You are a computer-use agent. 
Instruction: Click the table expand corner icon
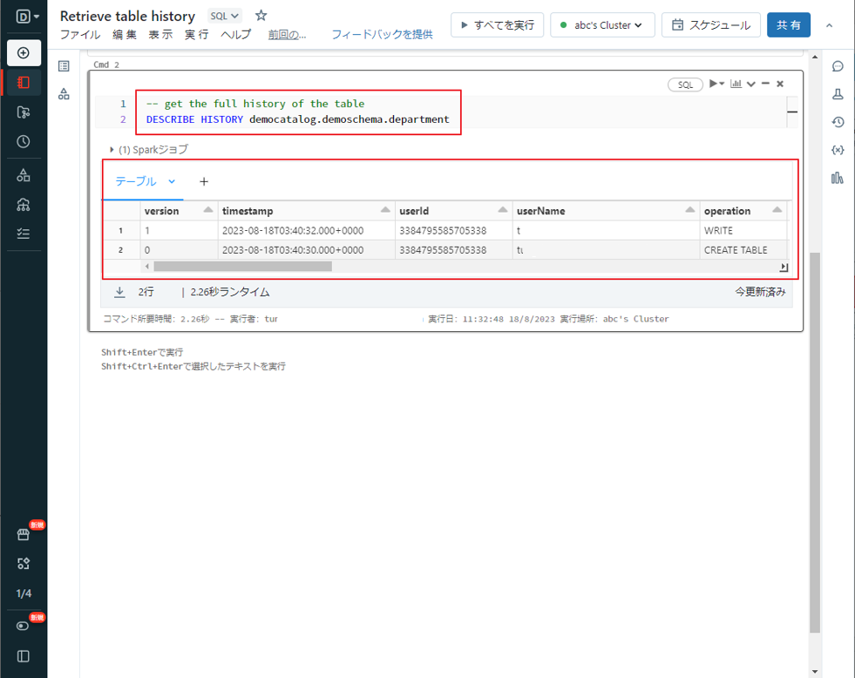[x=784, y=267]
